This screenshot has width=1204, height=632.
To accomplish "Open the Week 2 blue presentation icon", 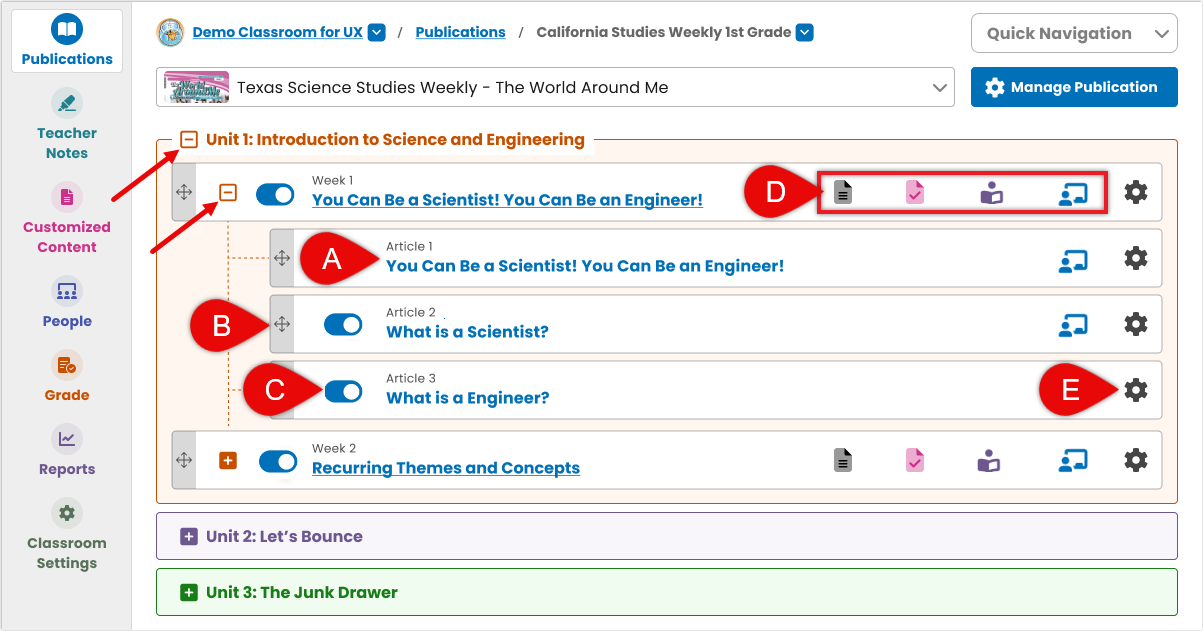I will pyautogui.click(x=1073, y=461).
